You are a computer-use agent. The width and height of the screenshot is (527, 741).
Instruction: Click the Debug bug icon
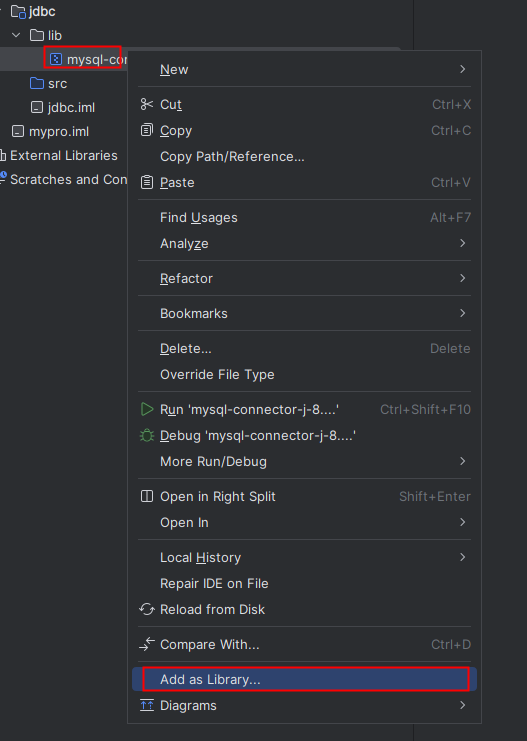coord(147,435)
